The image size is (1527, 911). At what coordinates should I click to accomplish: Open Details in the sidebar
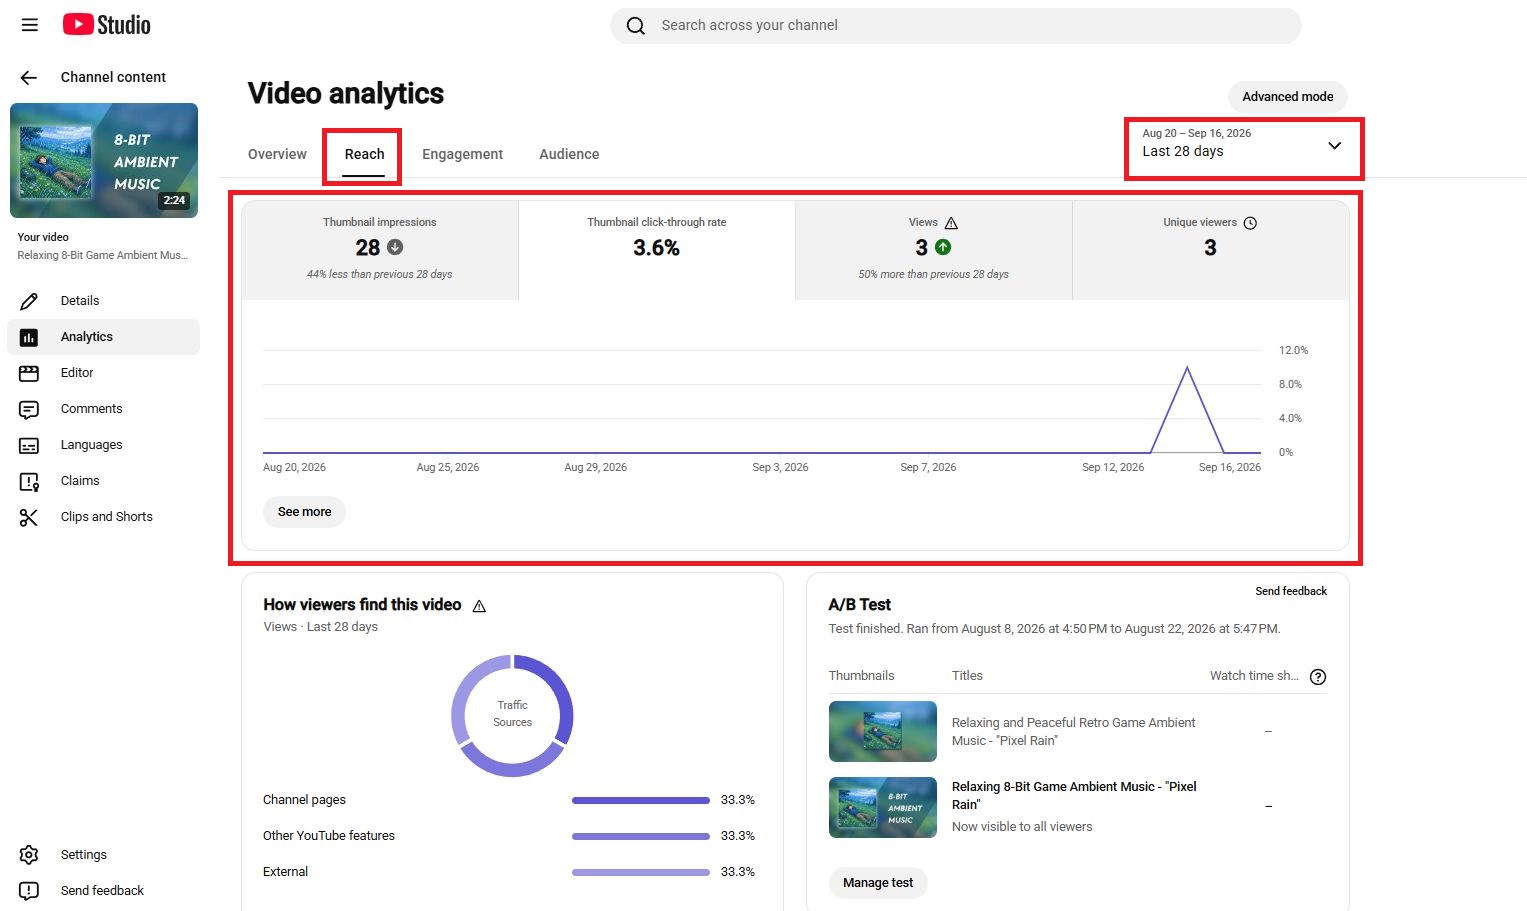tap(103, 301)
